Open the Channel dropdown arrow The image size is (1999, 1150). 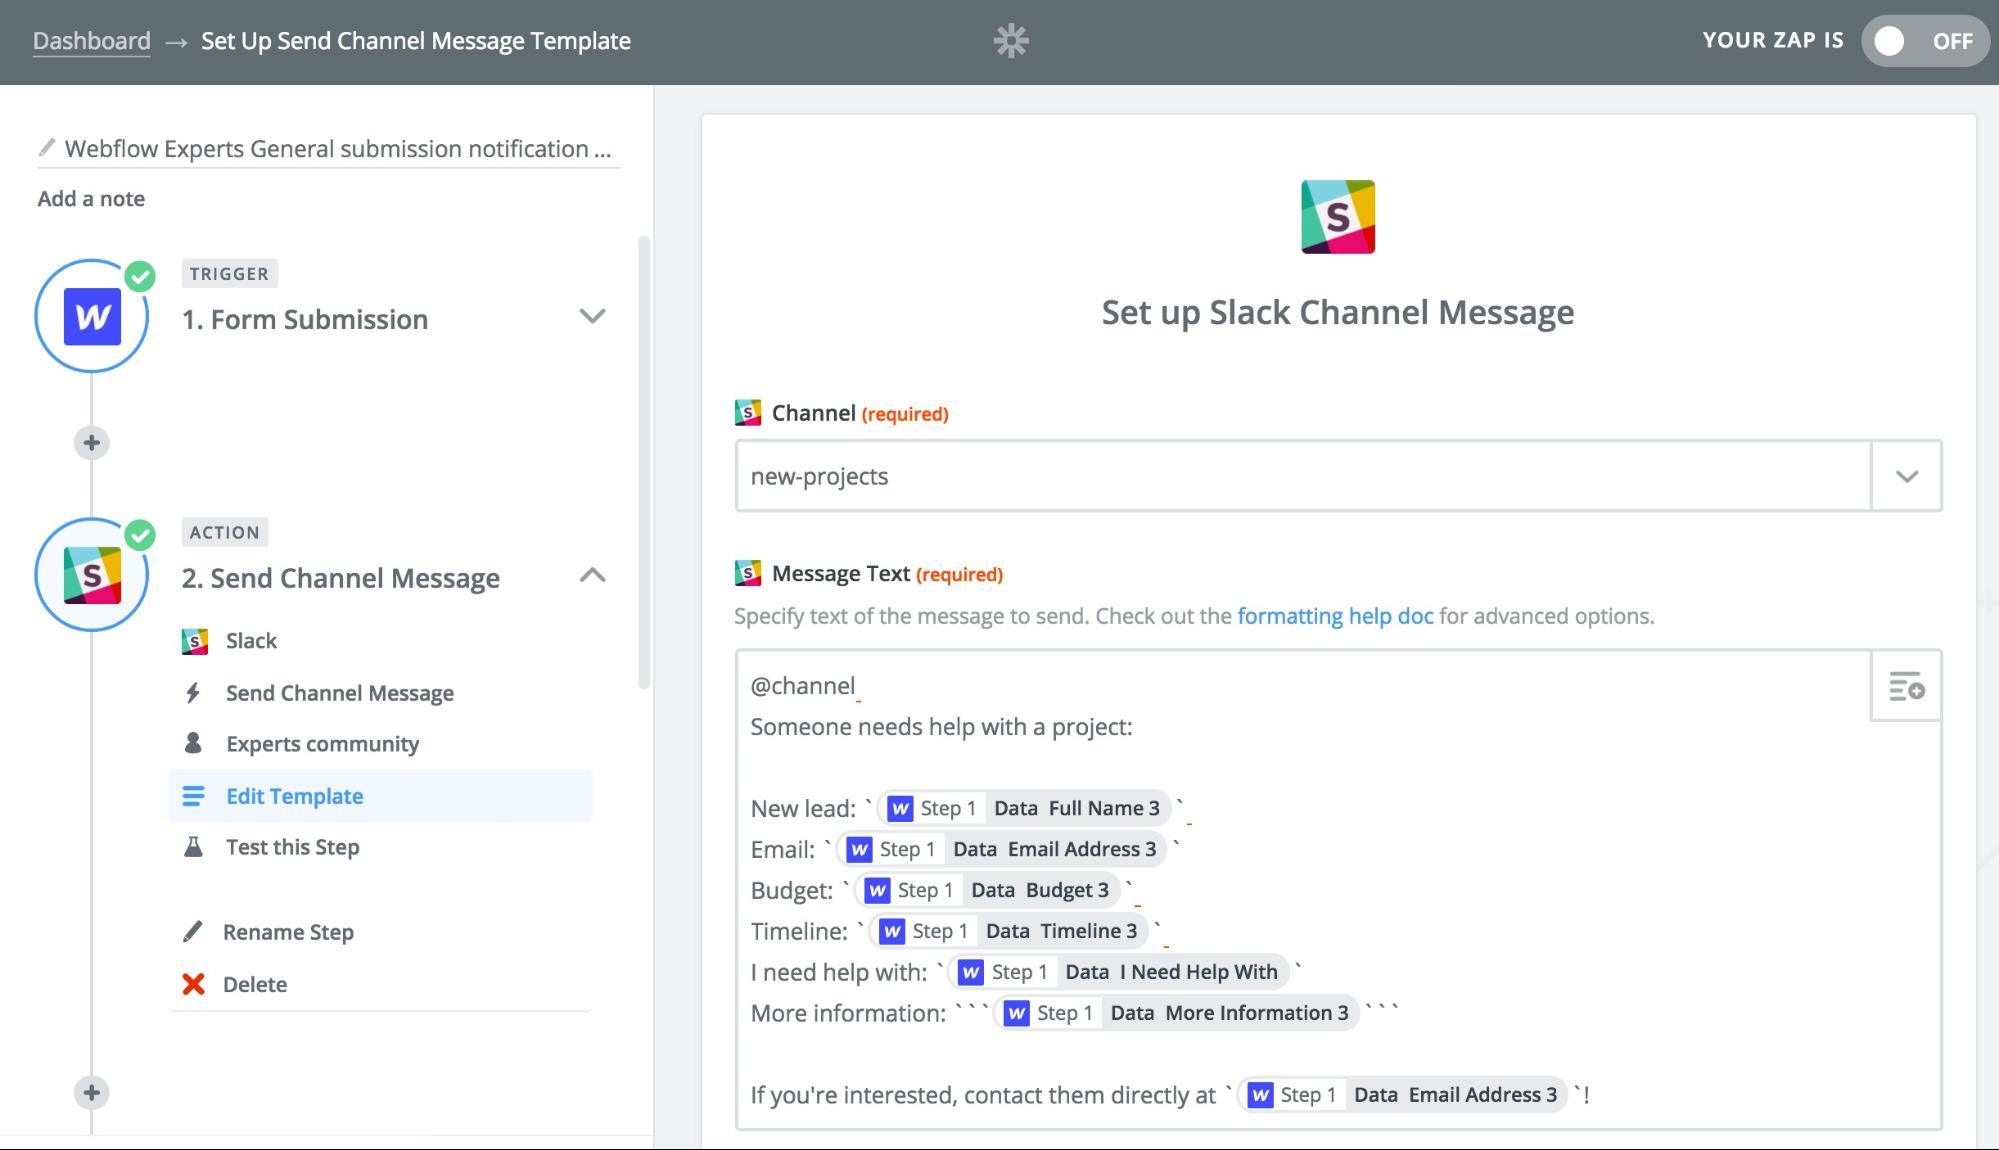coord(1907,476)
